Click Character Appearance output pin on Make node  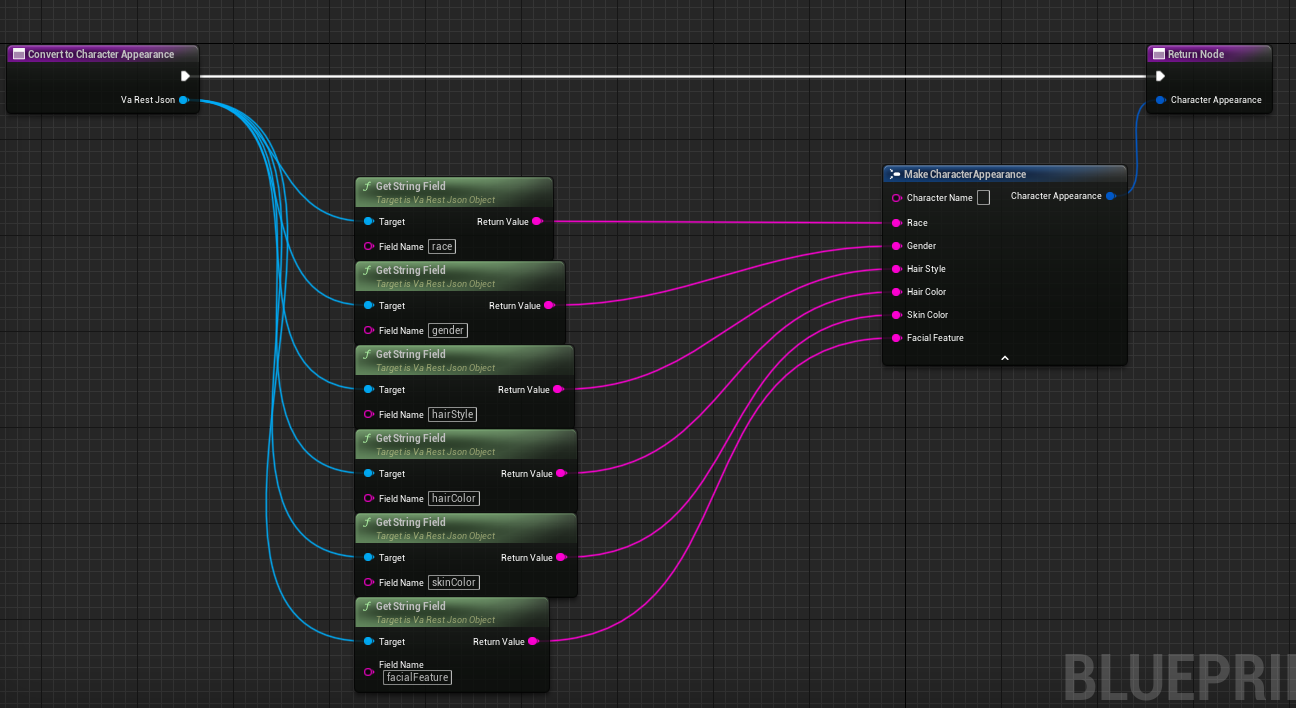click(1110, 196)
